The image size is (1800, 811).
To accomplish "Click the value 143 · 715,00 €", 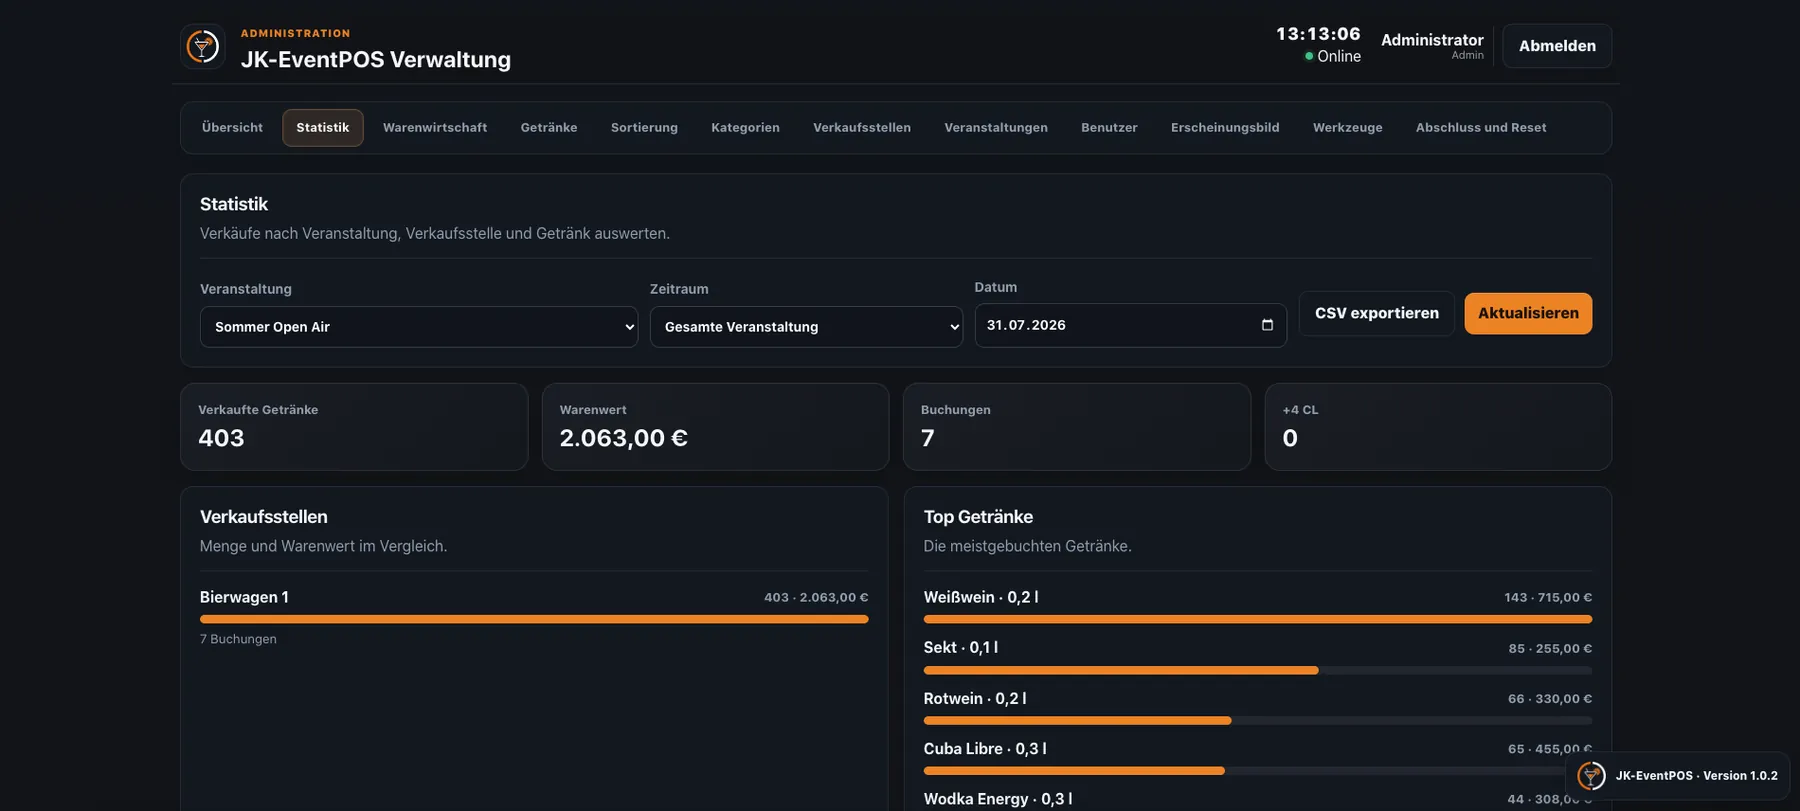I will pyautogui.click(x=1548, y=598).
